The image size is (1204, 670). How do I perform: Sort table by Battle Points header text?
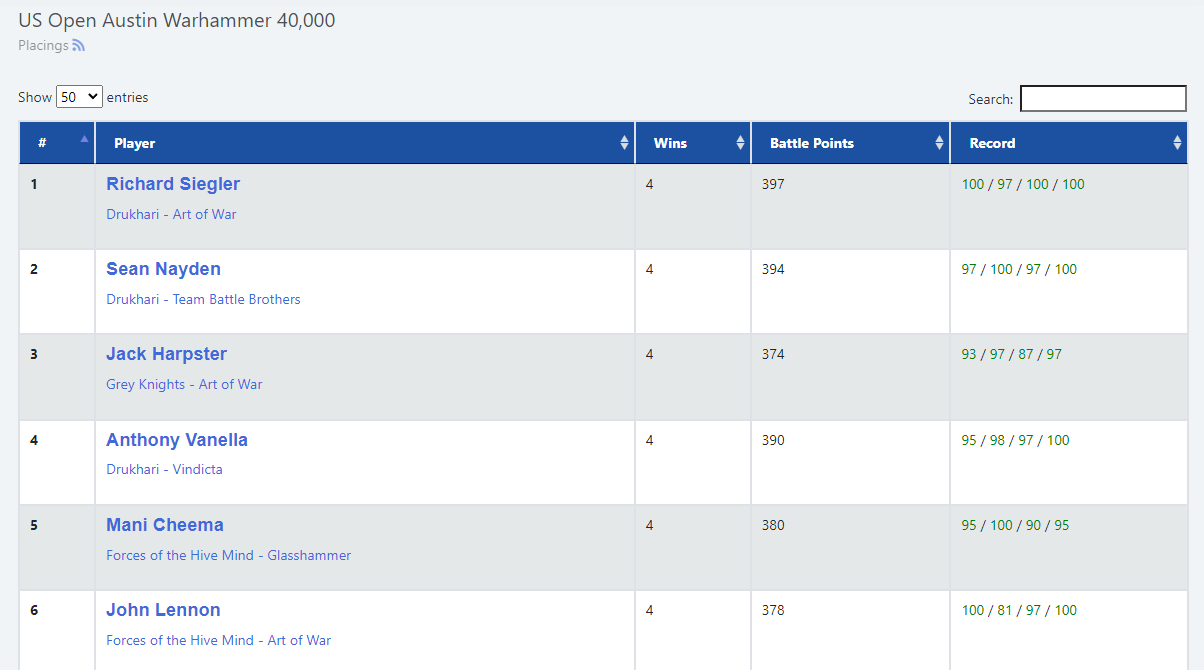pyautogui.click(x=811, y=143)
